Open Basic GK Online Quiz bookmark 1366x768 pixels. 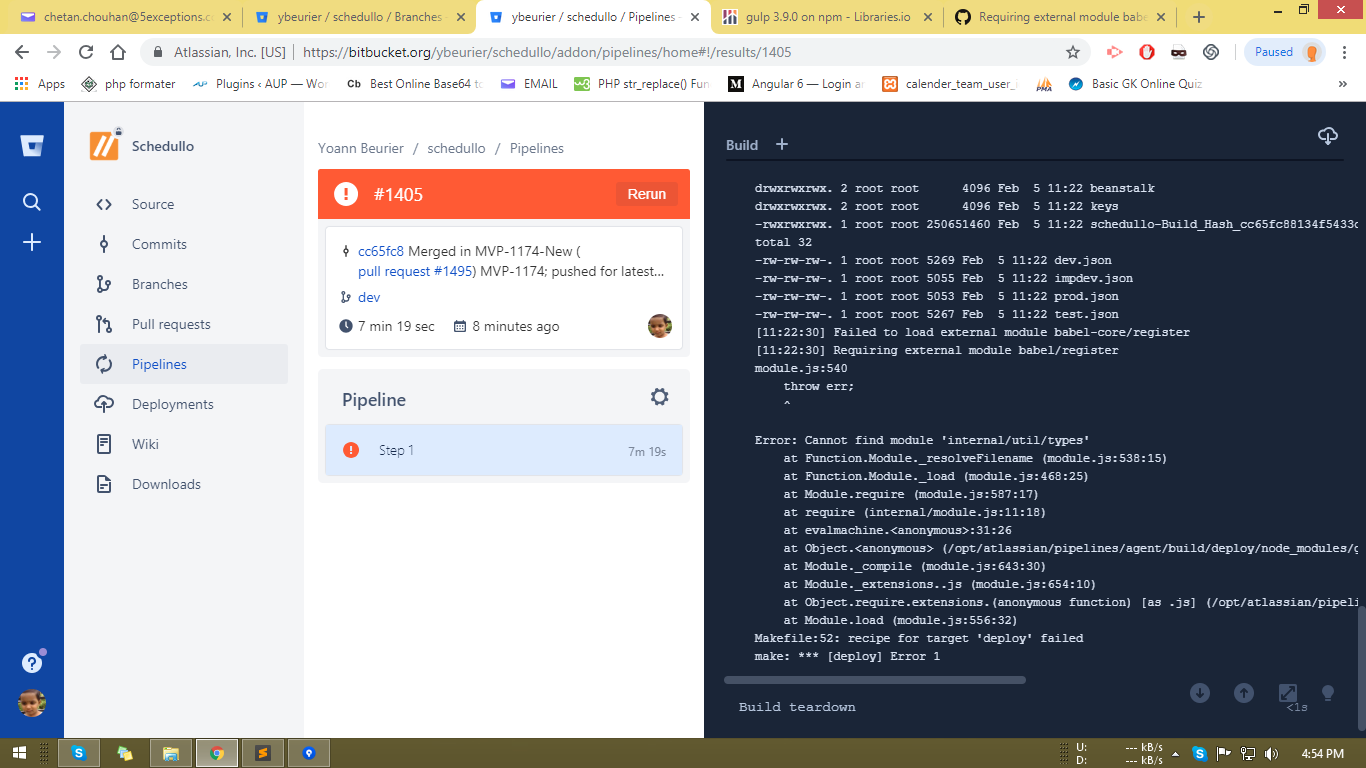[x=1135, y=84]
